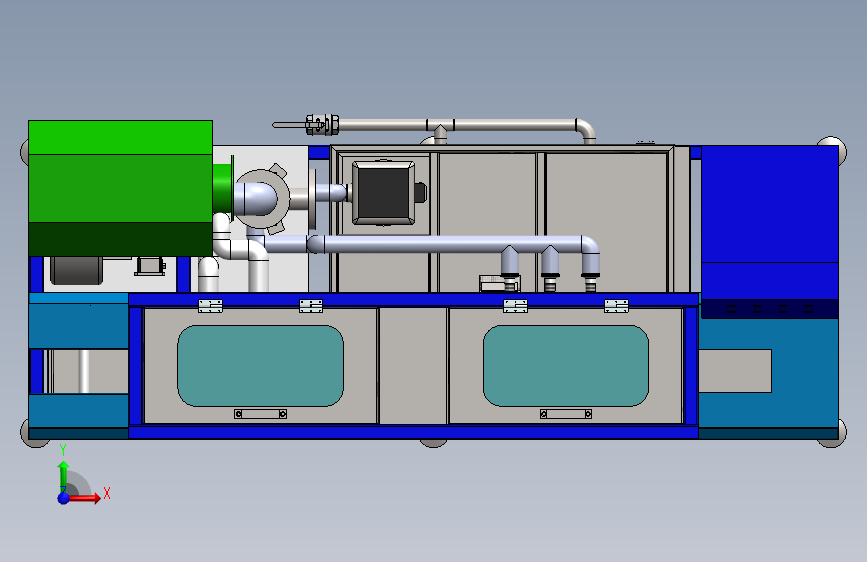Select the right teal door window
The height and width of the screenshot is (562, 867).
tap(566, 366)
